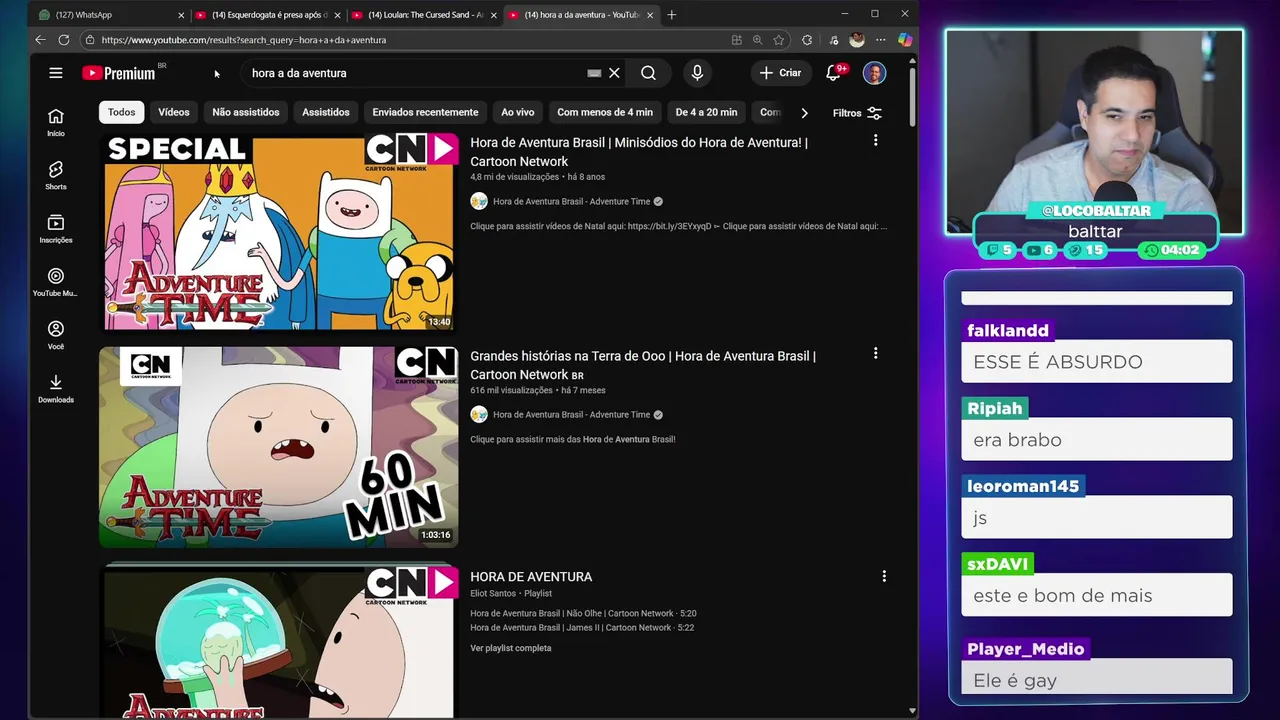Open Downloads in the sidebar
Image resolution: width=1280 pixels, height=720 pixels.
56,388
